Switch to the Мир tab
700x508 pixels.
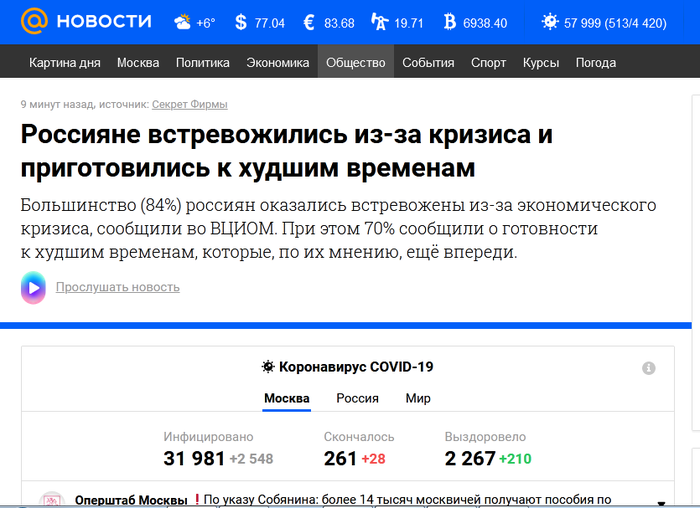click(418, 398)
